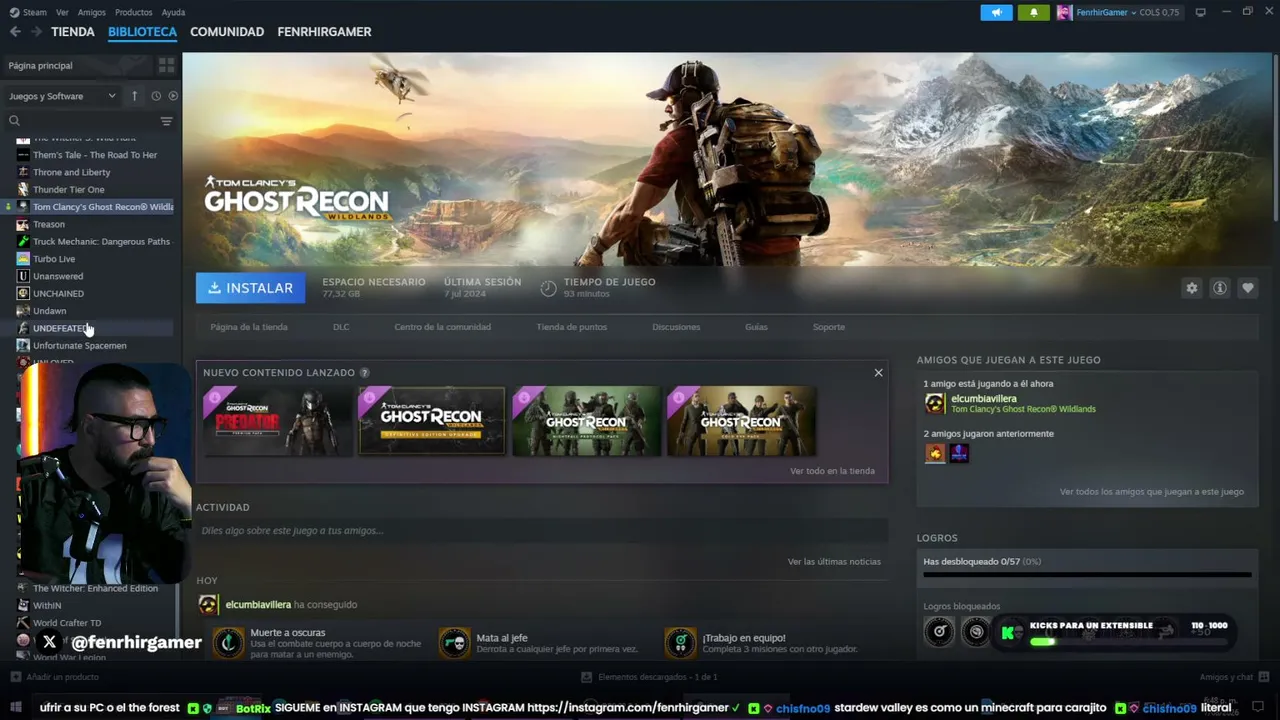Click the sort-order up arrow in sidebar
This screenshot has height=720, width=1280.
tap(134, 96)
